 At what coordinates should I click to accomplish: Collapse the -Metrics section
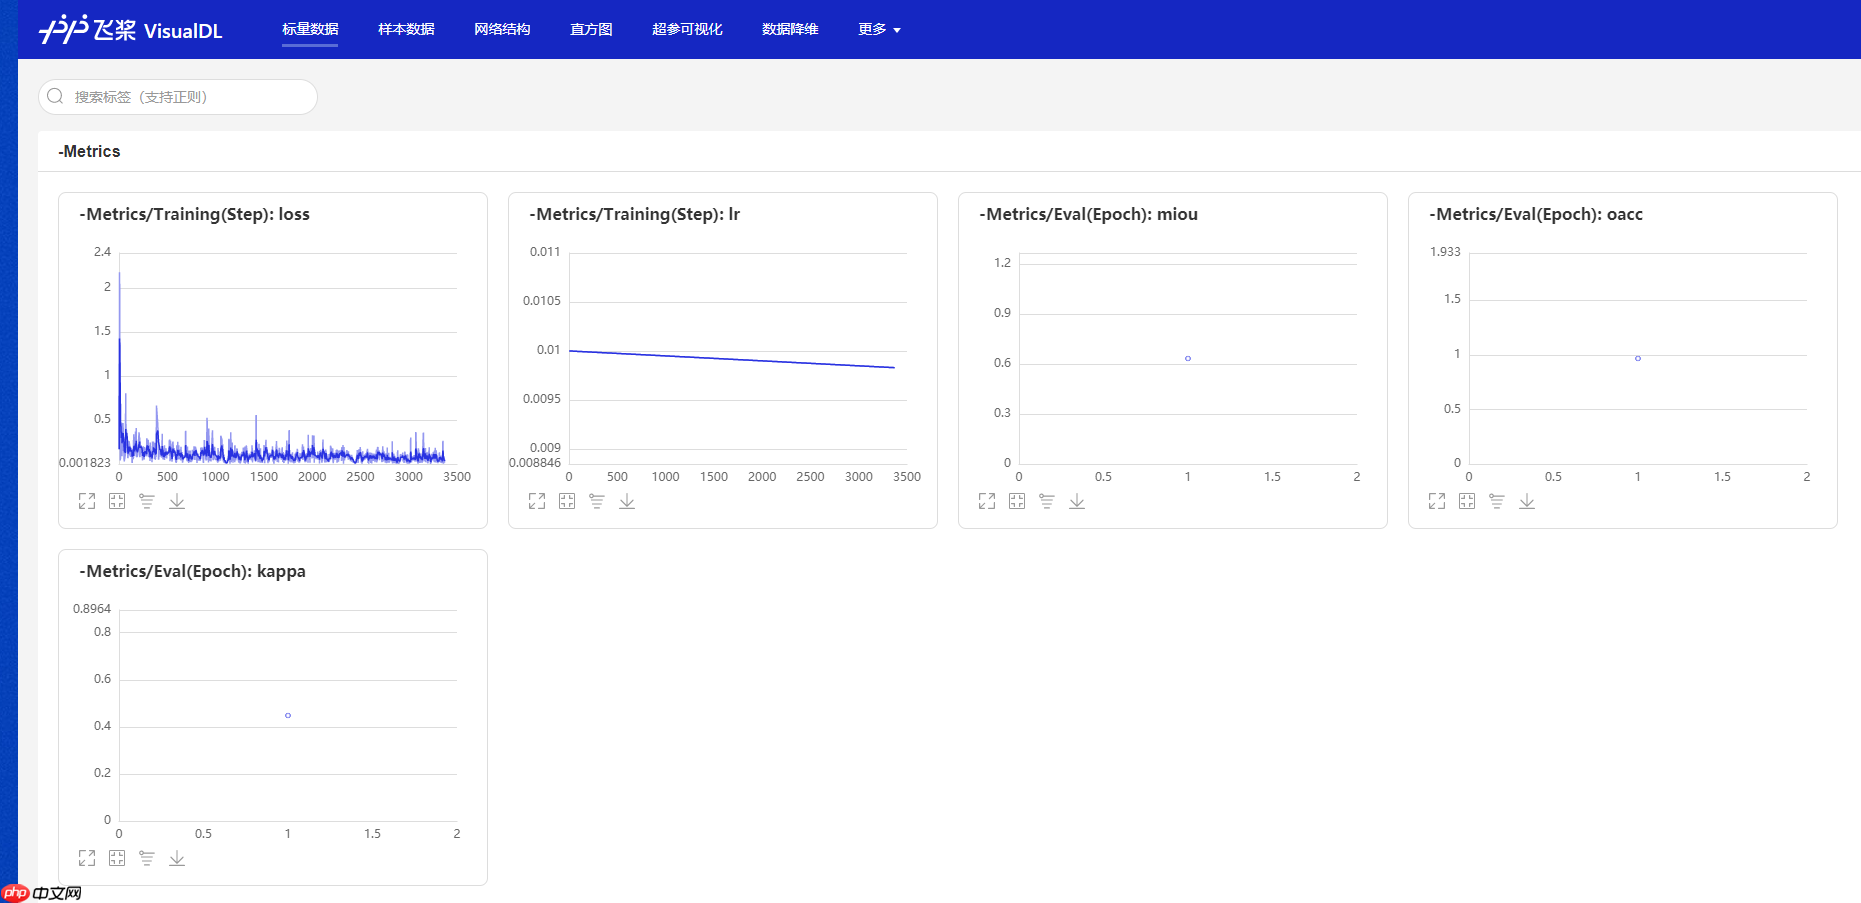pyautogui.click(x=89, y=151)
